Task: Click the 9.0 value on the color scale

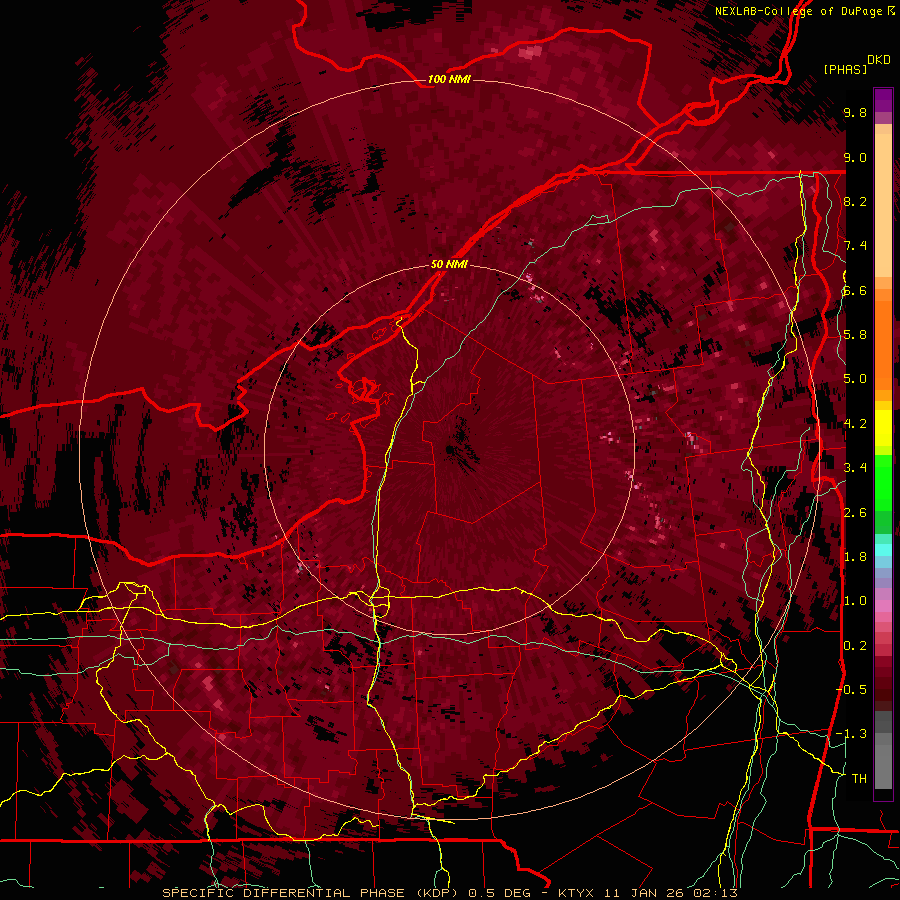Action: pyautogui.click(x=855, y=157)
